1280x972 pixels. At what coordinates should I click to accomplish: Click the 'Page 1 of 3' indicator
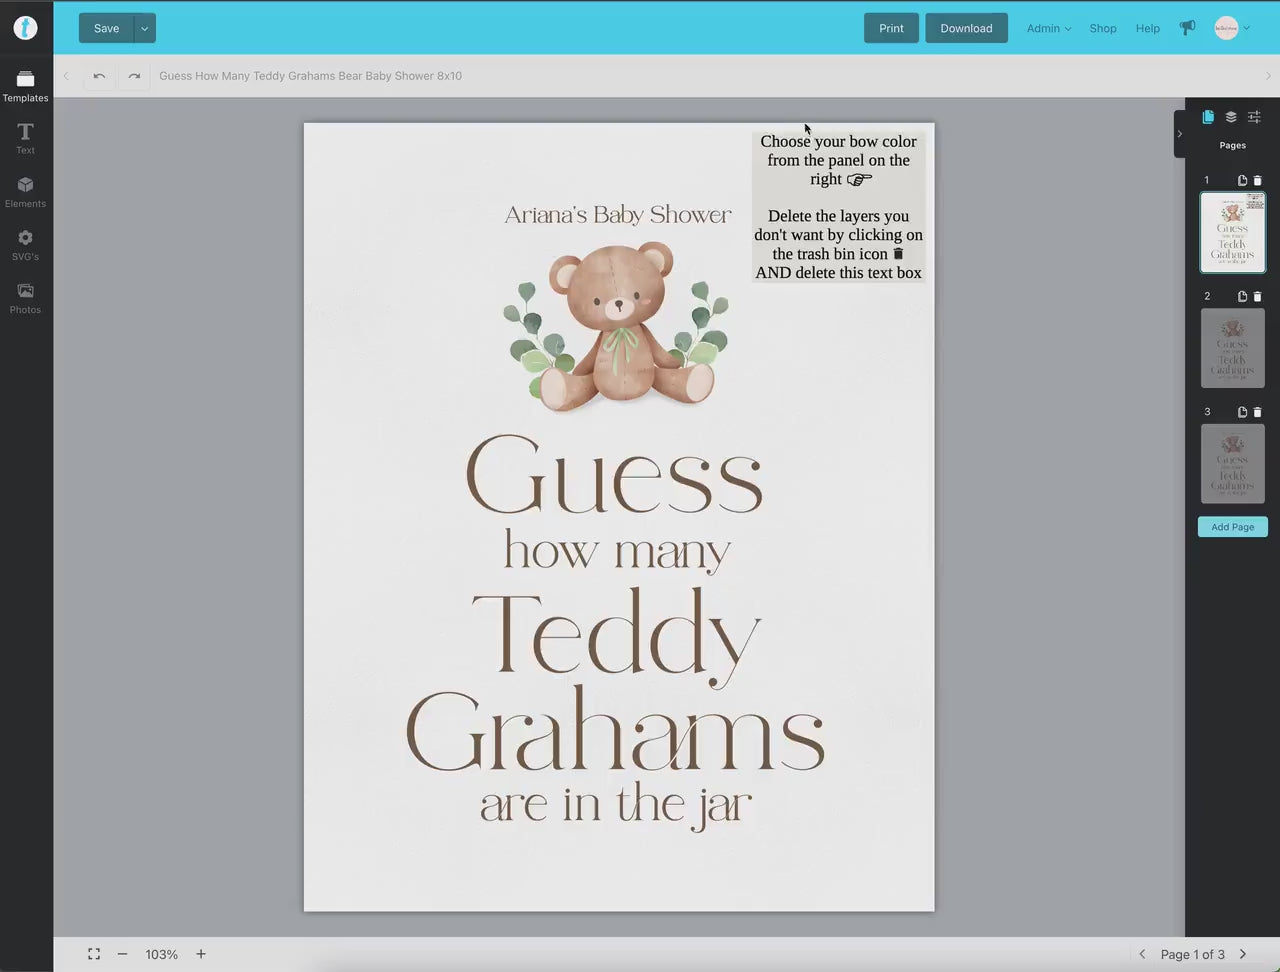click(x=1192, y=955)
